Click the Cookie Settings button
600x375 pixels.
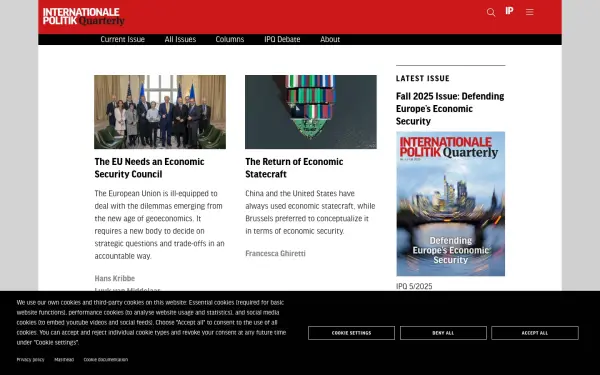tap(351, 333)
